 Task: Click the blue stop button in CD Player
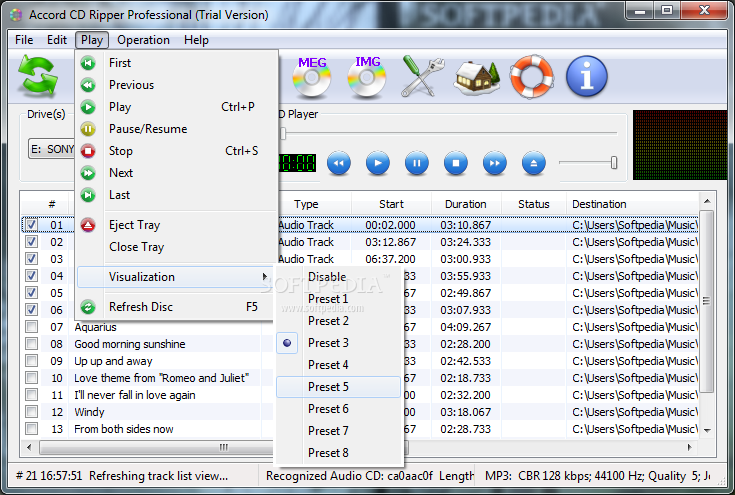tap(456, 163)
